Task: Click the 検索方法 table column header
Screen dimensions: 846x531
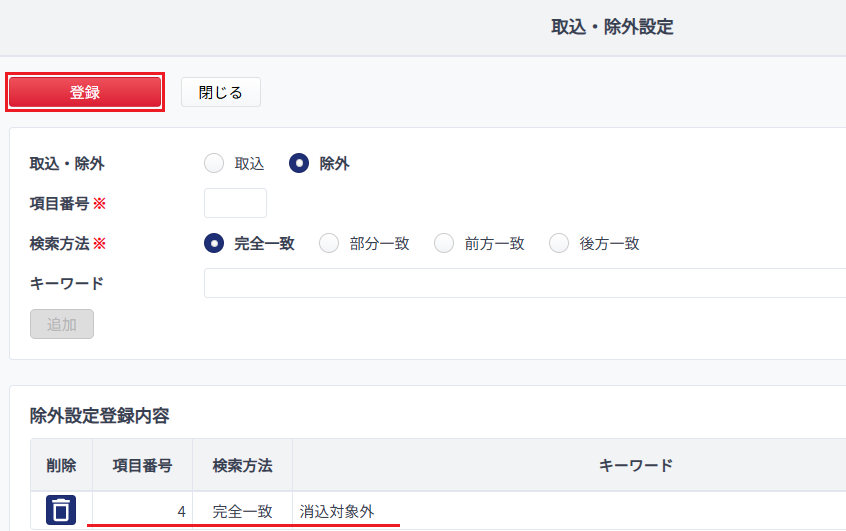Action: point(242,465)
